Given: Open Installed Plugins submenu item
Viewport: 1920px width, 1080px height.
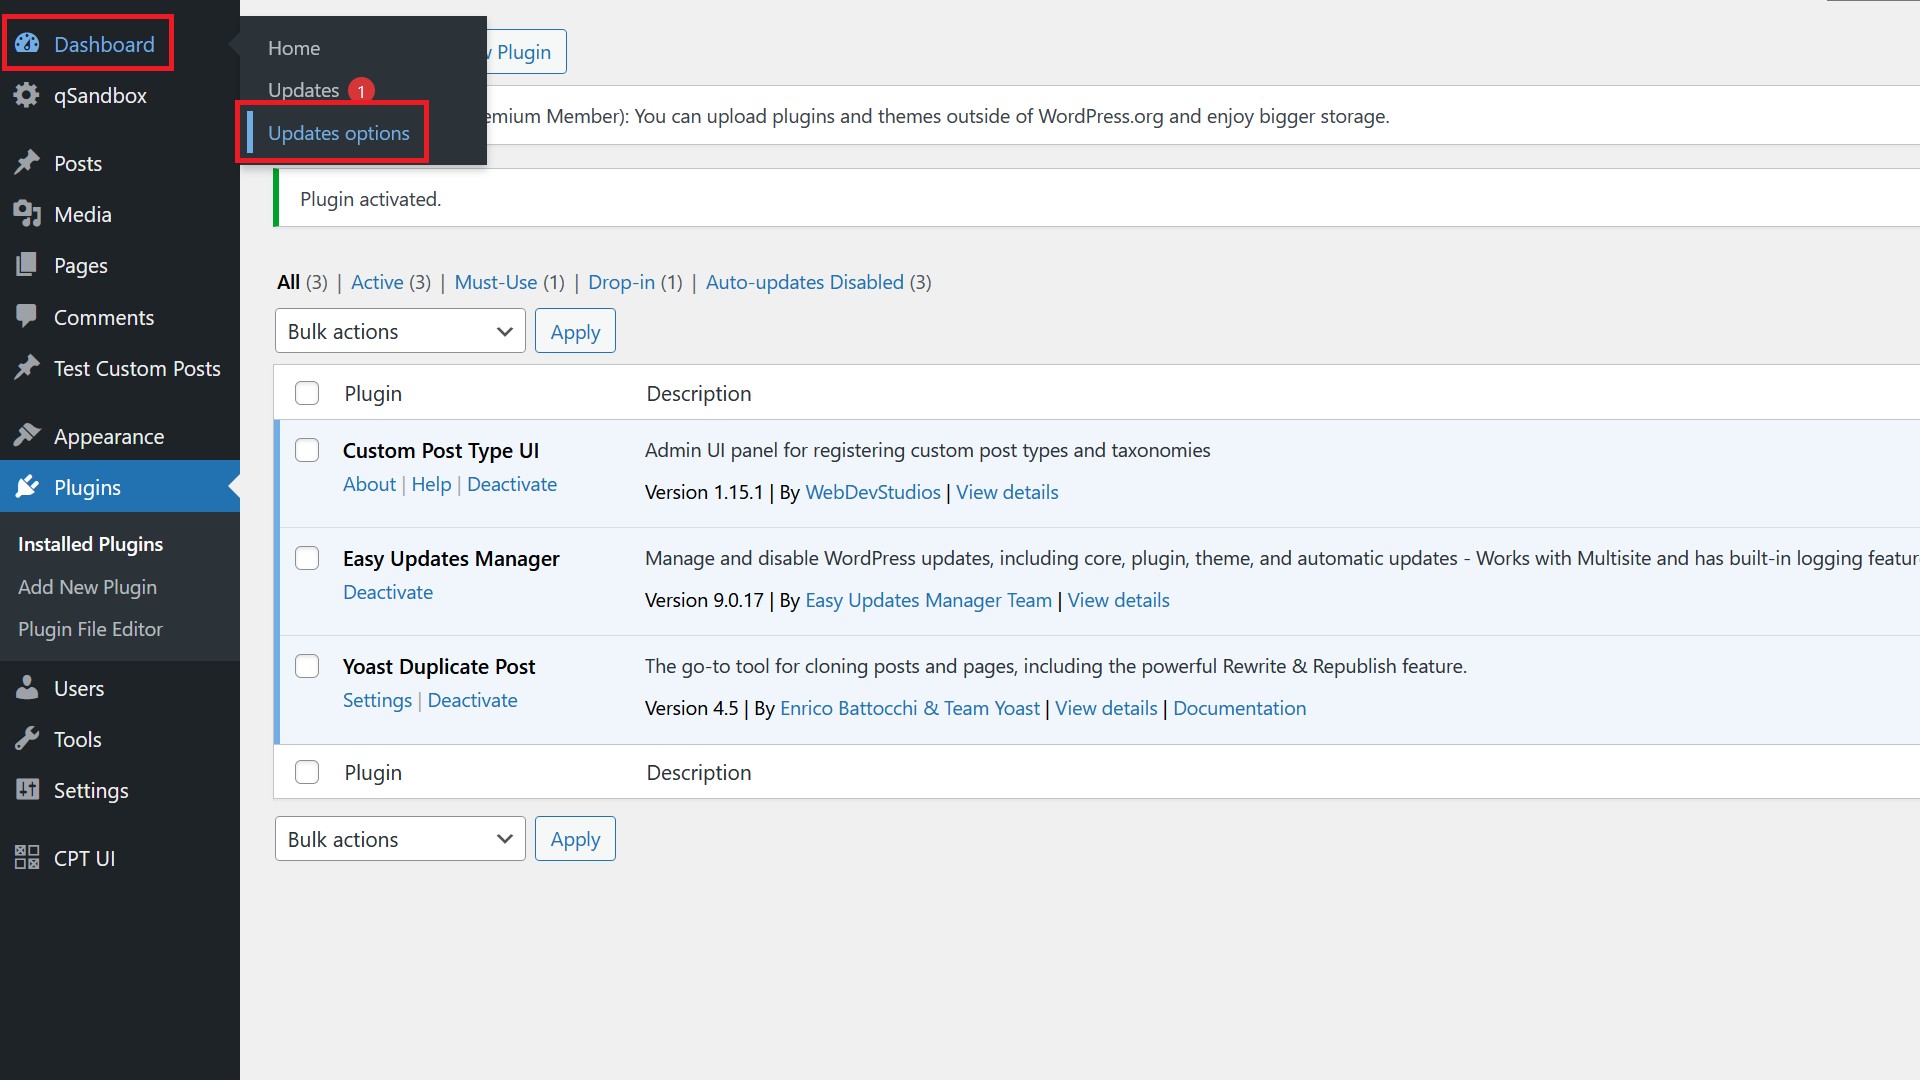Looking at the screenshot, I should click(90, 544).
